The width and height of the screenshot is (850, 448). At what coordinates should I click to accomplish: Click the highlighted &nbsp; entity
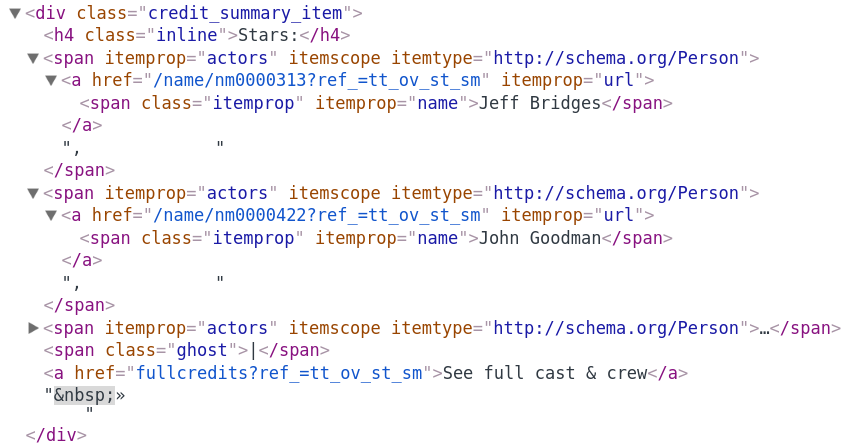pyautogui.click(x=83, y=395)
